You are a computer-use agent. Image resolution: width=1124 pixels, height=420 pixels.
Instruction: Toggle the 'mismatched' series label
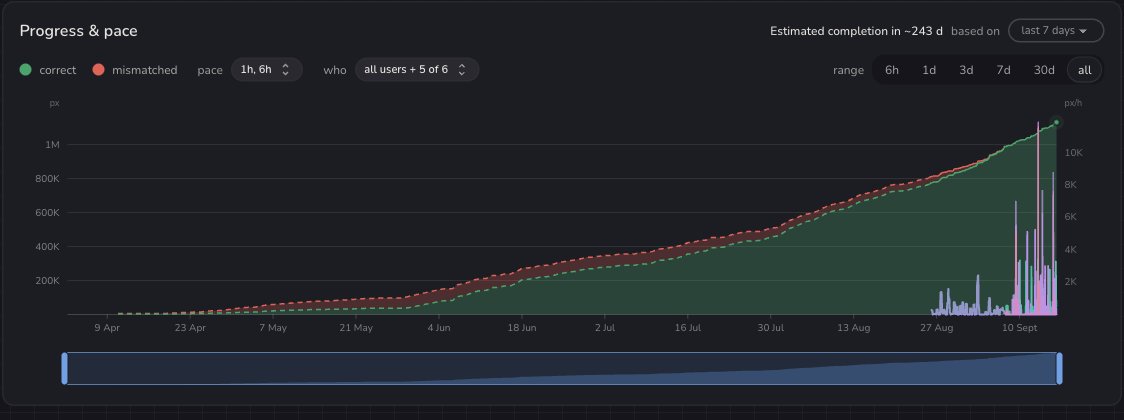point(145,70)
